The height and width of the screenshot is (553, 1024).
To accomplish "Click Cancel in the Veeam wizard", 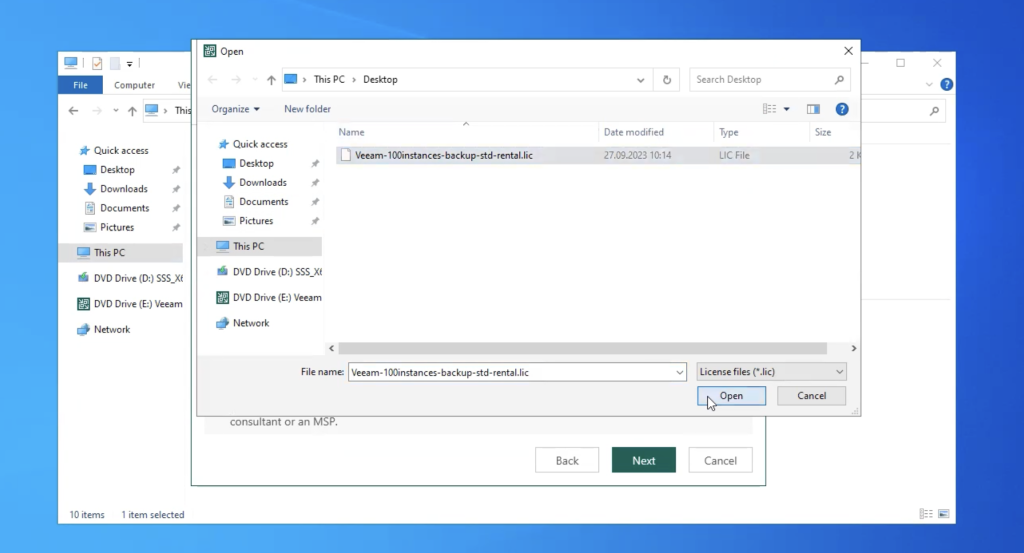I will point(720,460).
